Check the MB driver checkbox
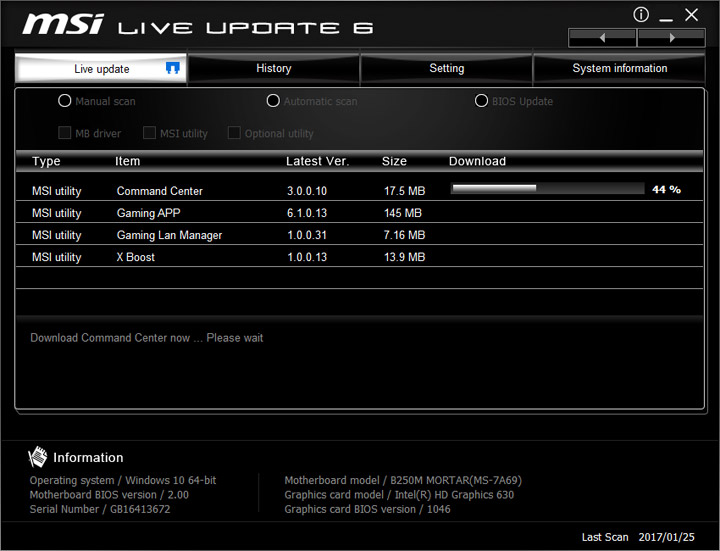 point(65,133)
